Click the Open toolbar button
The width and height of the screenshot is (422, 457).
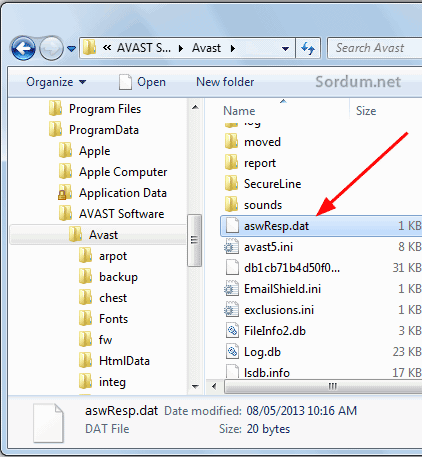pos(143,82)
